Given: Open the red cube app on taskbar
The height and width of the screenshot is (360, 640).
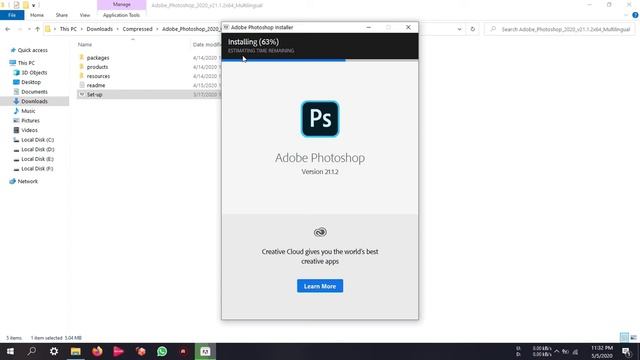Looking at the screenshot, I should (141, 351).
